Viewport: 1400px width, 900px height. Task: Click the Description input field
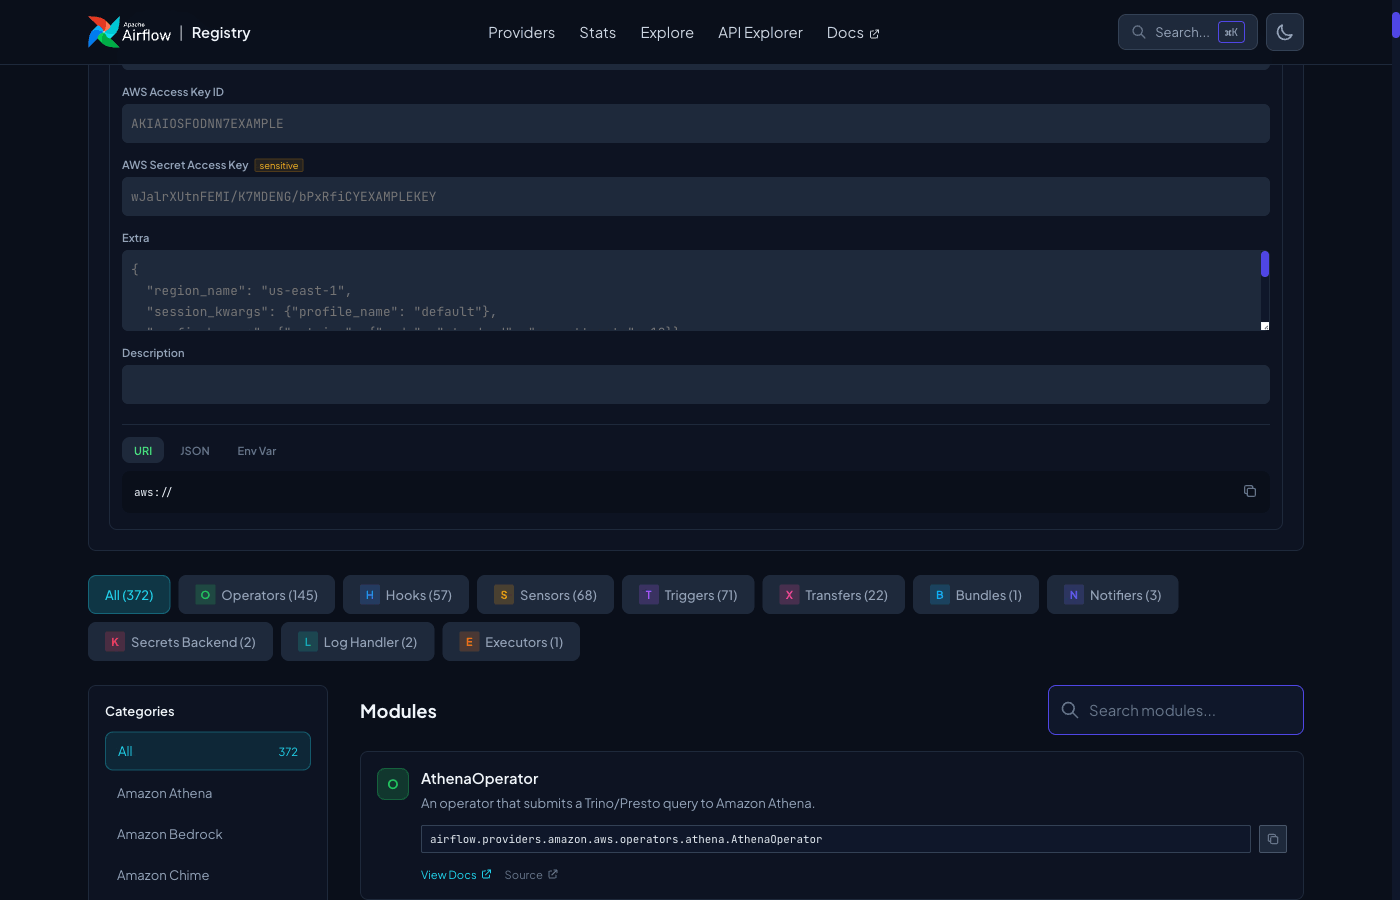696,384
